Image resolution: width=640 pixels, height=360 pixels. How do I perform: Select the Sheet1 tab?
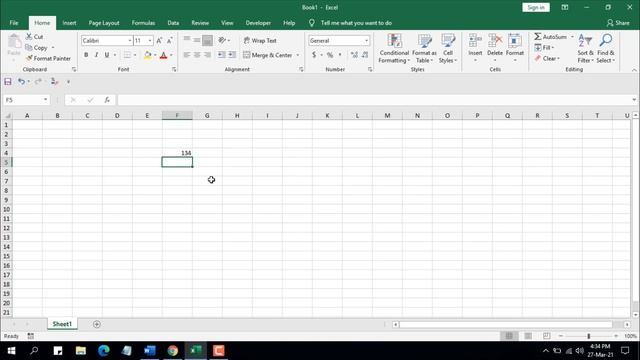click(62, 324)
